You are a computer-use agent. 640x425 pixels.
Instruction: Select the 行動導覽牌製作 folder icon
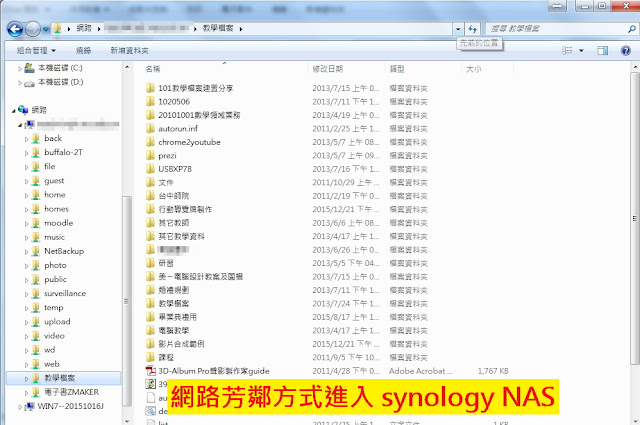click(x=150, y=209)
